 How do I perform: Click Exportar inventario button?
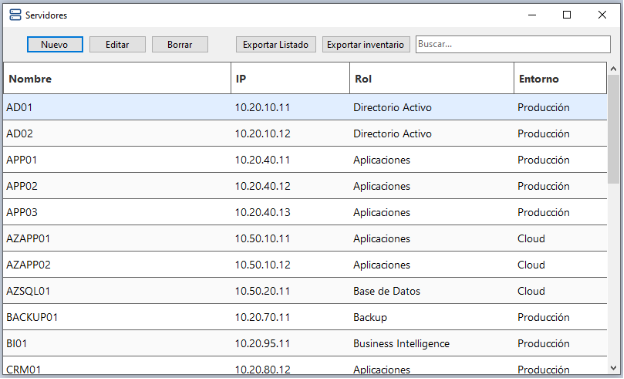pos(366,44)
